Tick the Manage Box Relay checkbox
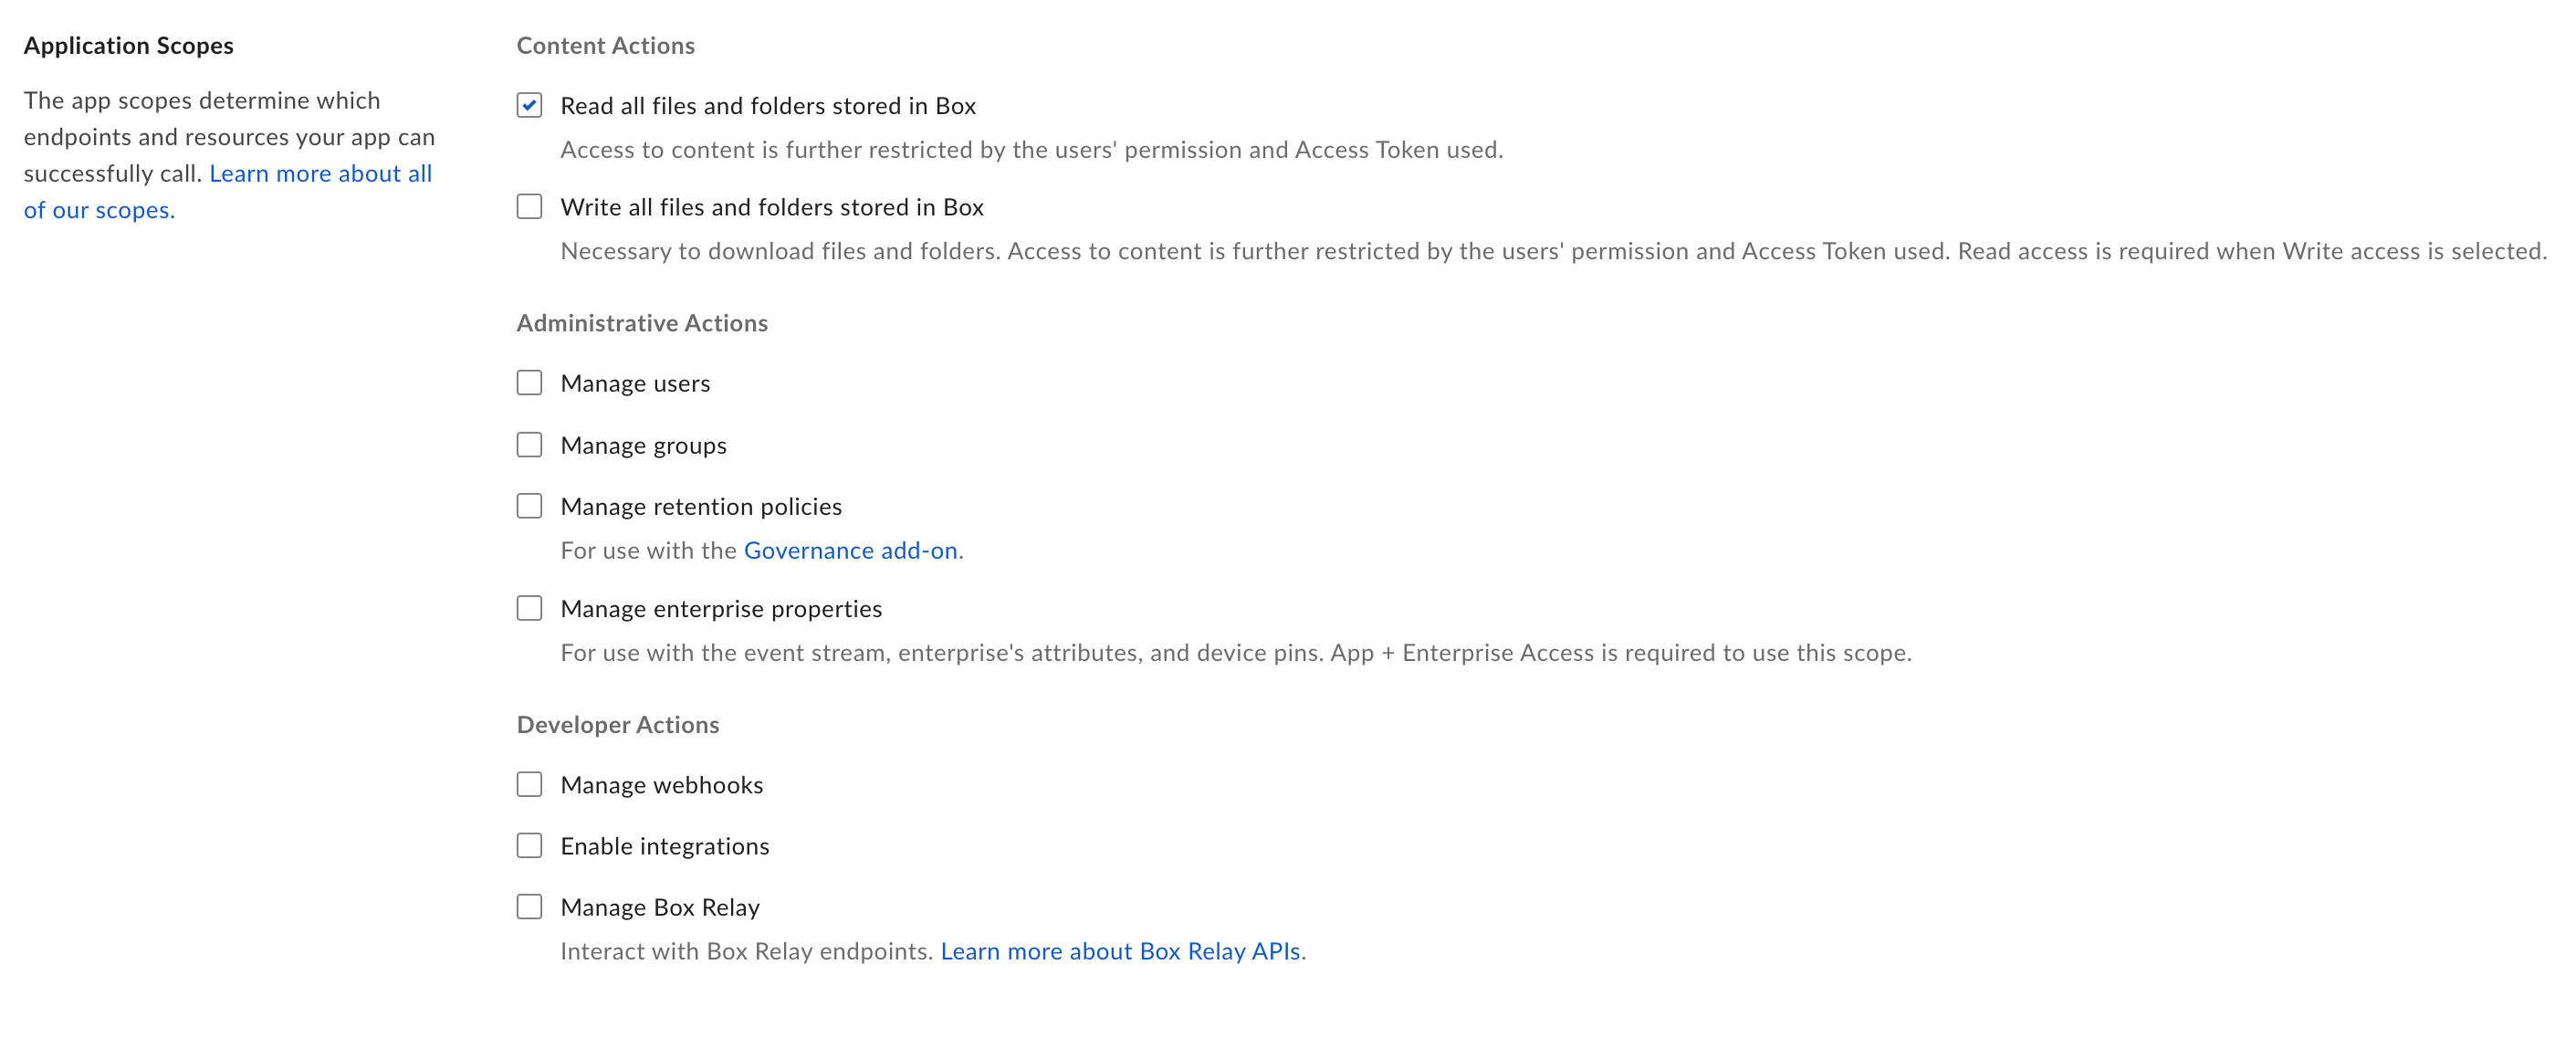The image size is (2576, 1059). coord(529,906)
